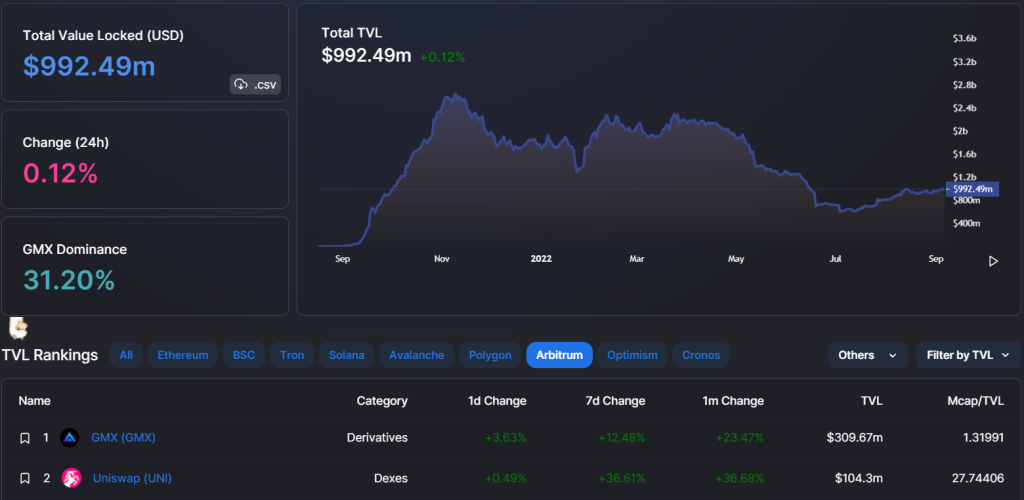Click Uniswap's +0.49% 1d change

click(x=505, y=478)
